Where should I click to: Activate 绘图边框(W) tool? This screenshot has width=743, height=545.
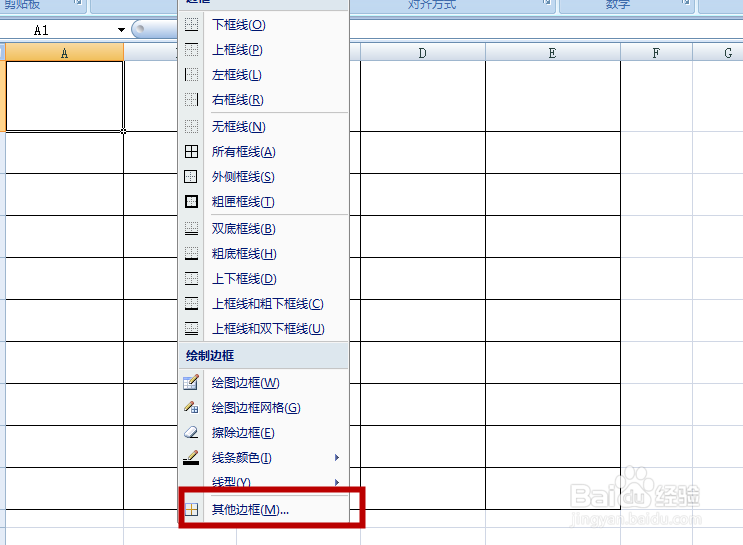click(x=263, y=382)
